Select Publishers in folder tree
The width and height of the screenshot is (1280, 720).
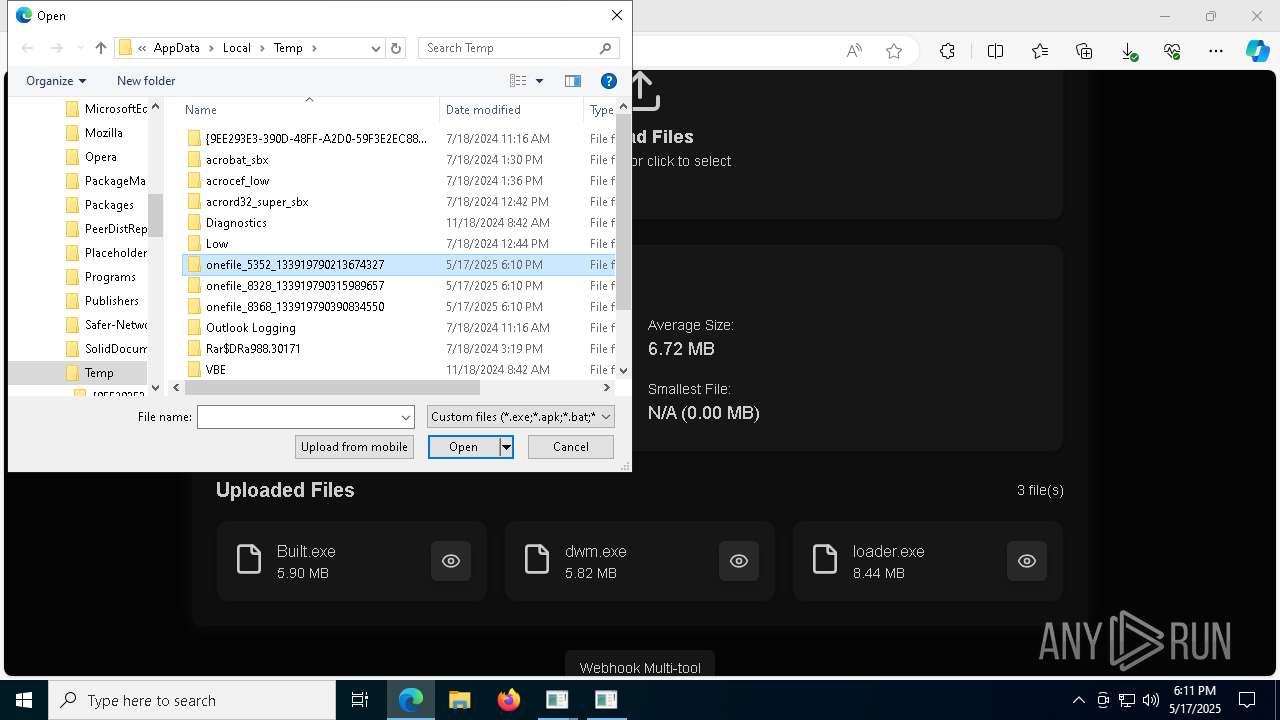pos(112,301)
